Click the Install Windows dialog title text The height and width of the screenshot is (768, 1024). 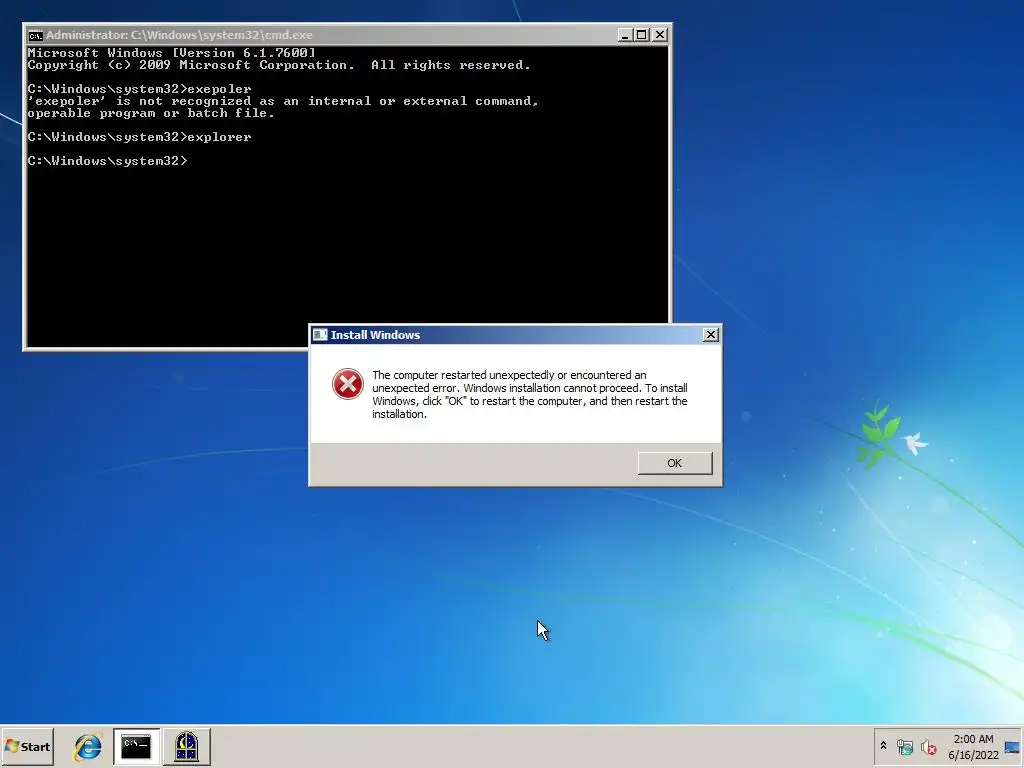[x=375, y=335]
